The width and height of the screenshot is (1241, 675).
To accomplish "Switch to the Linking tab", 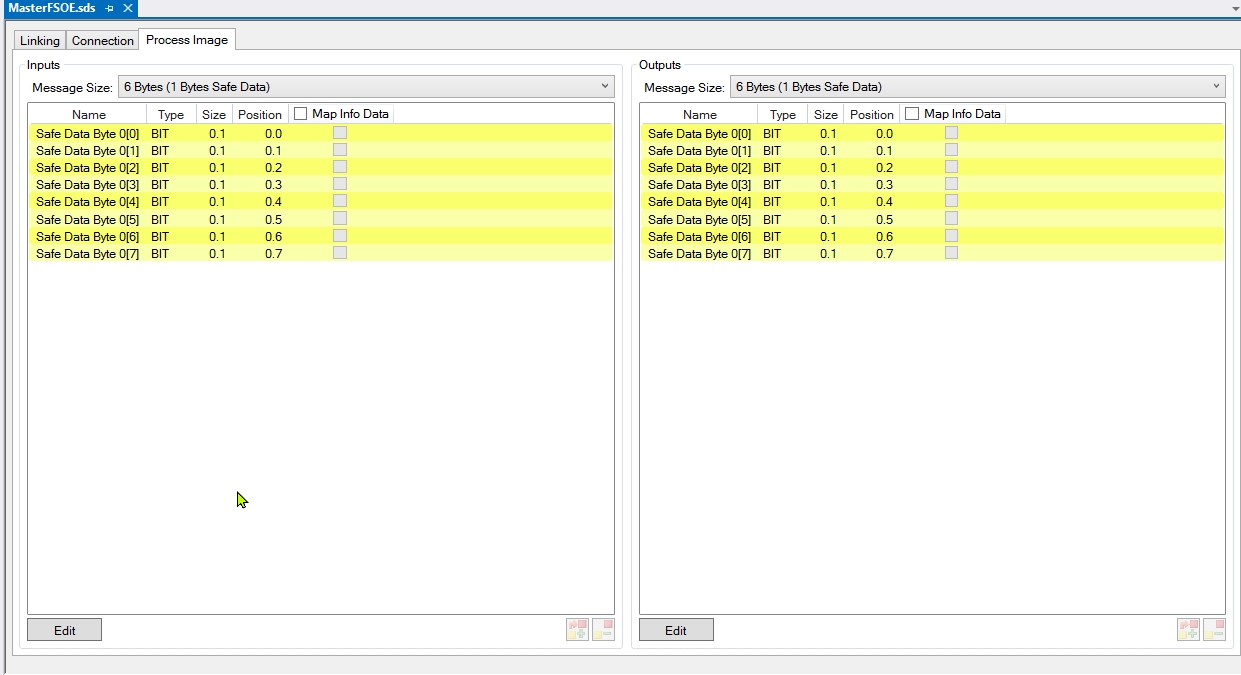I will (40, 41).
